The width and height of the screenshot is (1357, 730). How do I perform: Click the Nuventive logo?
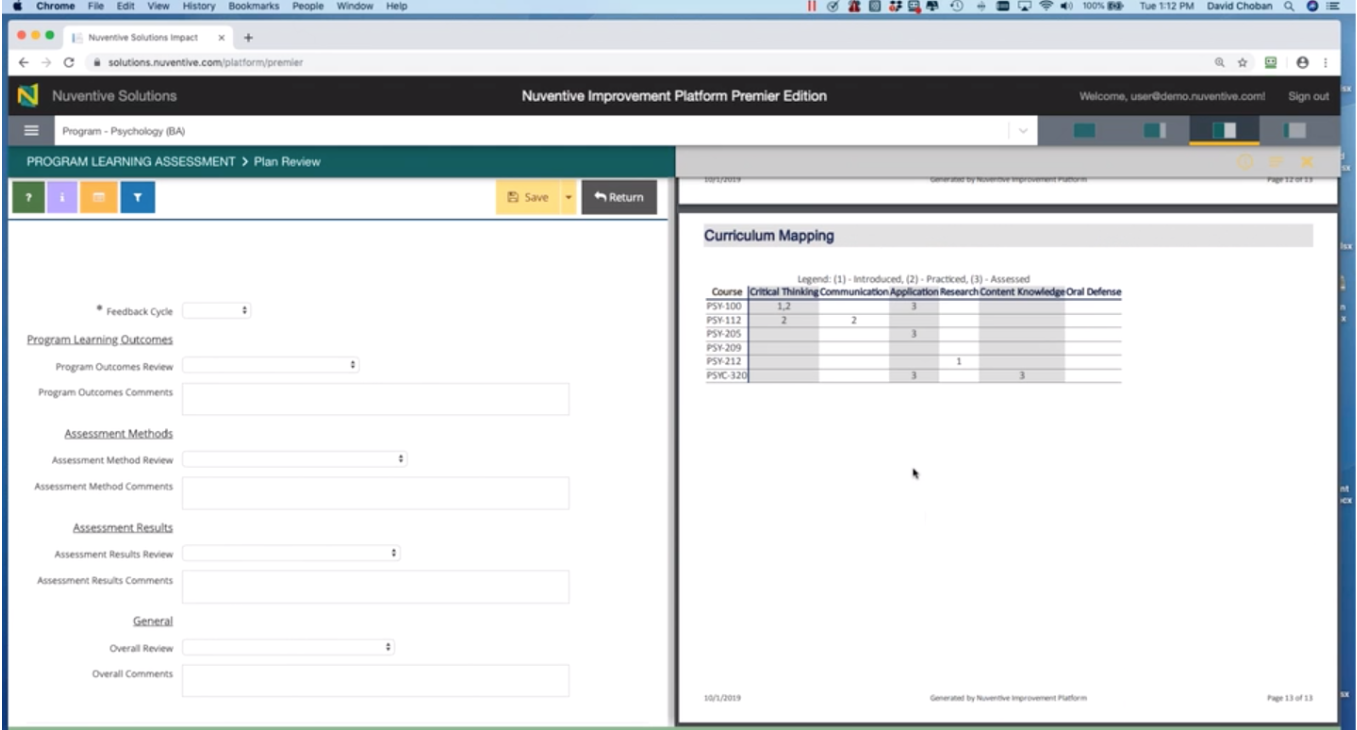point(28,96)
